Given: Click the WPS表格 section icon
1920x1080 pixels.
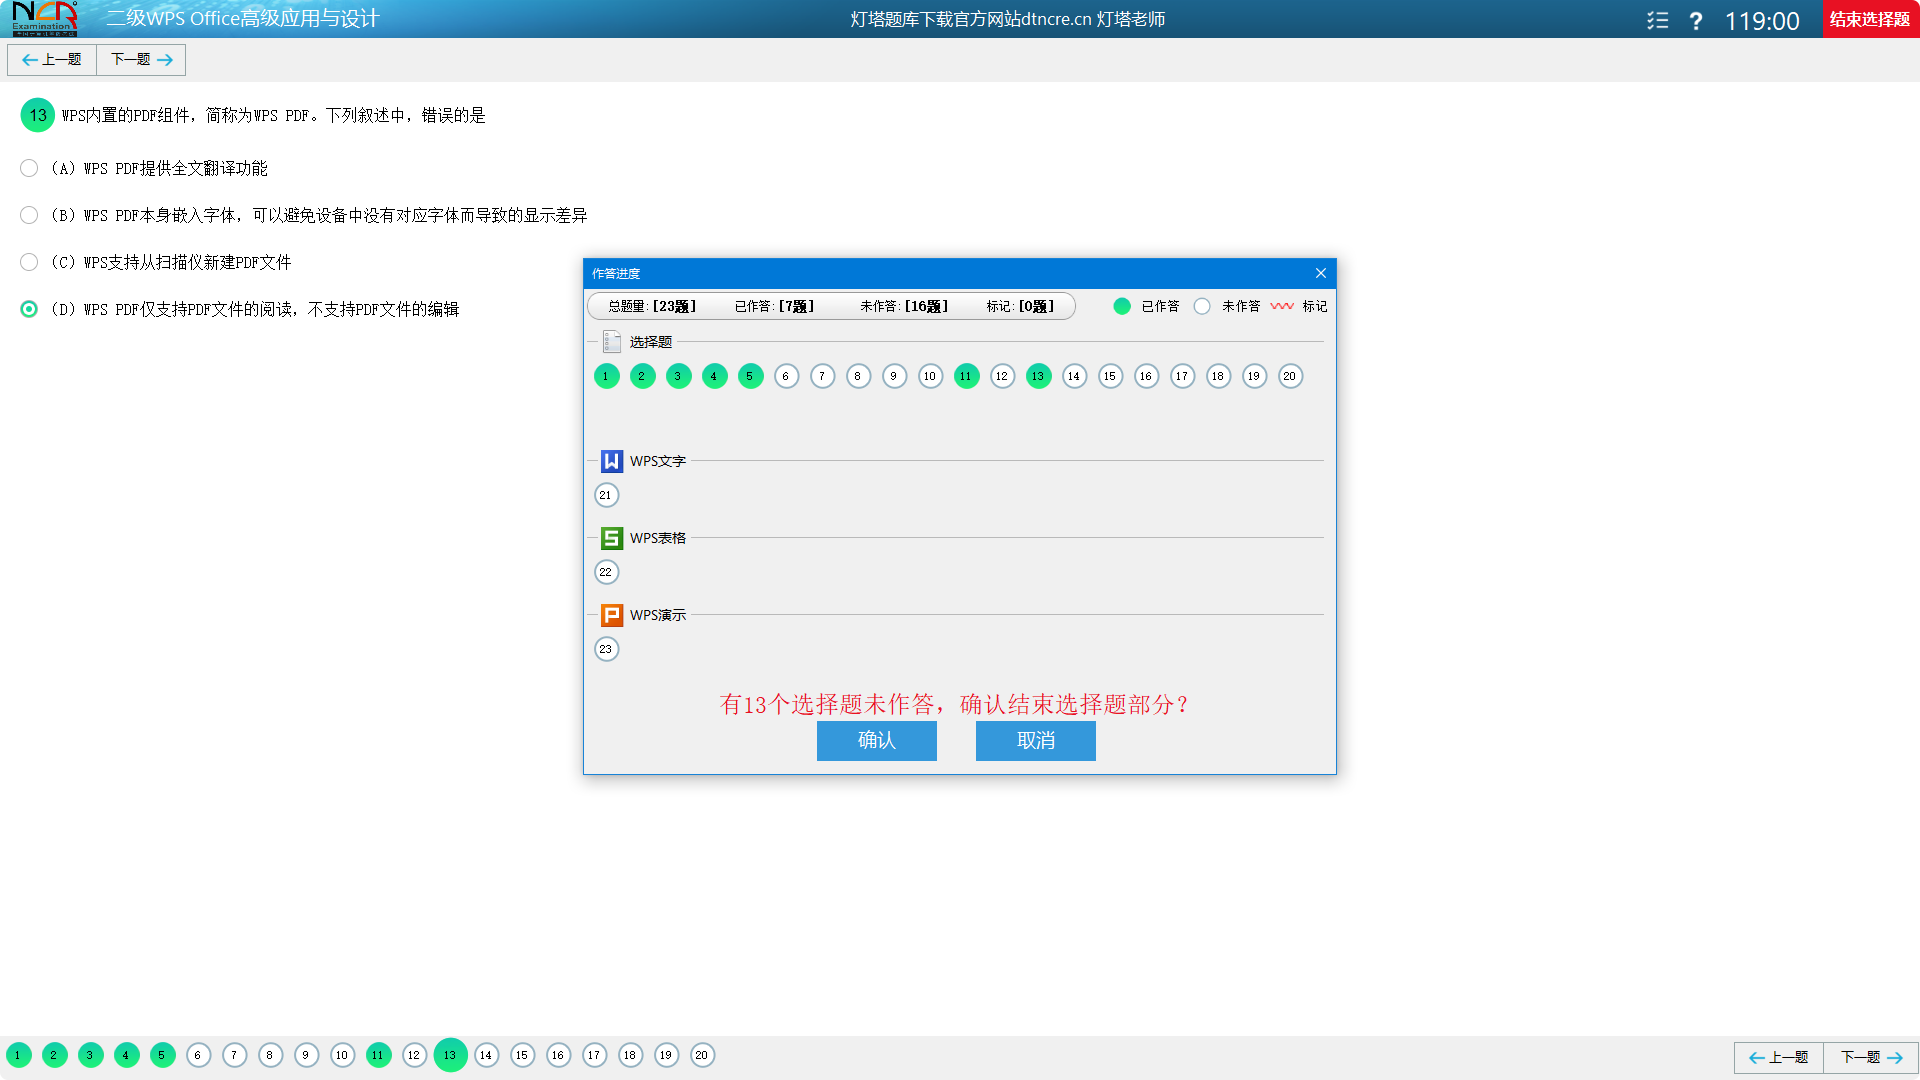Looking at the screenshot, I should 612,538.
